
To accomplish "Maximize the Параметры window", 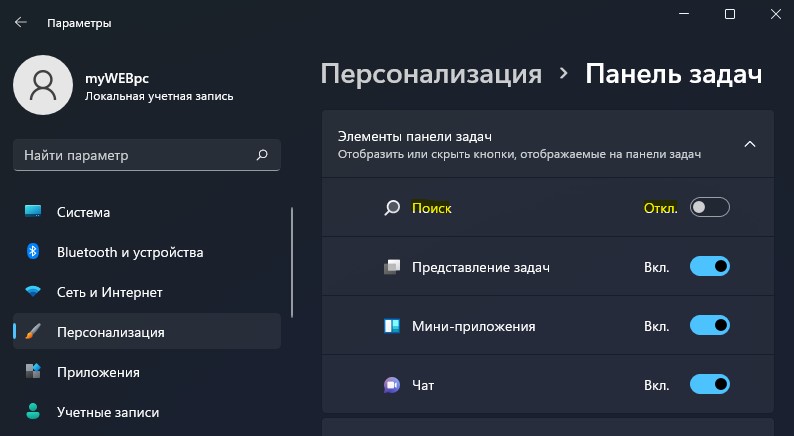I will [730, 14].
